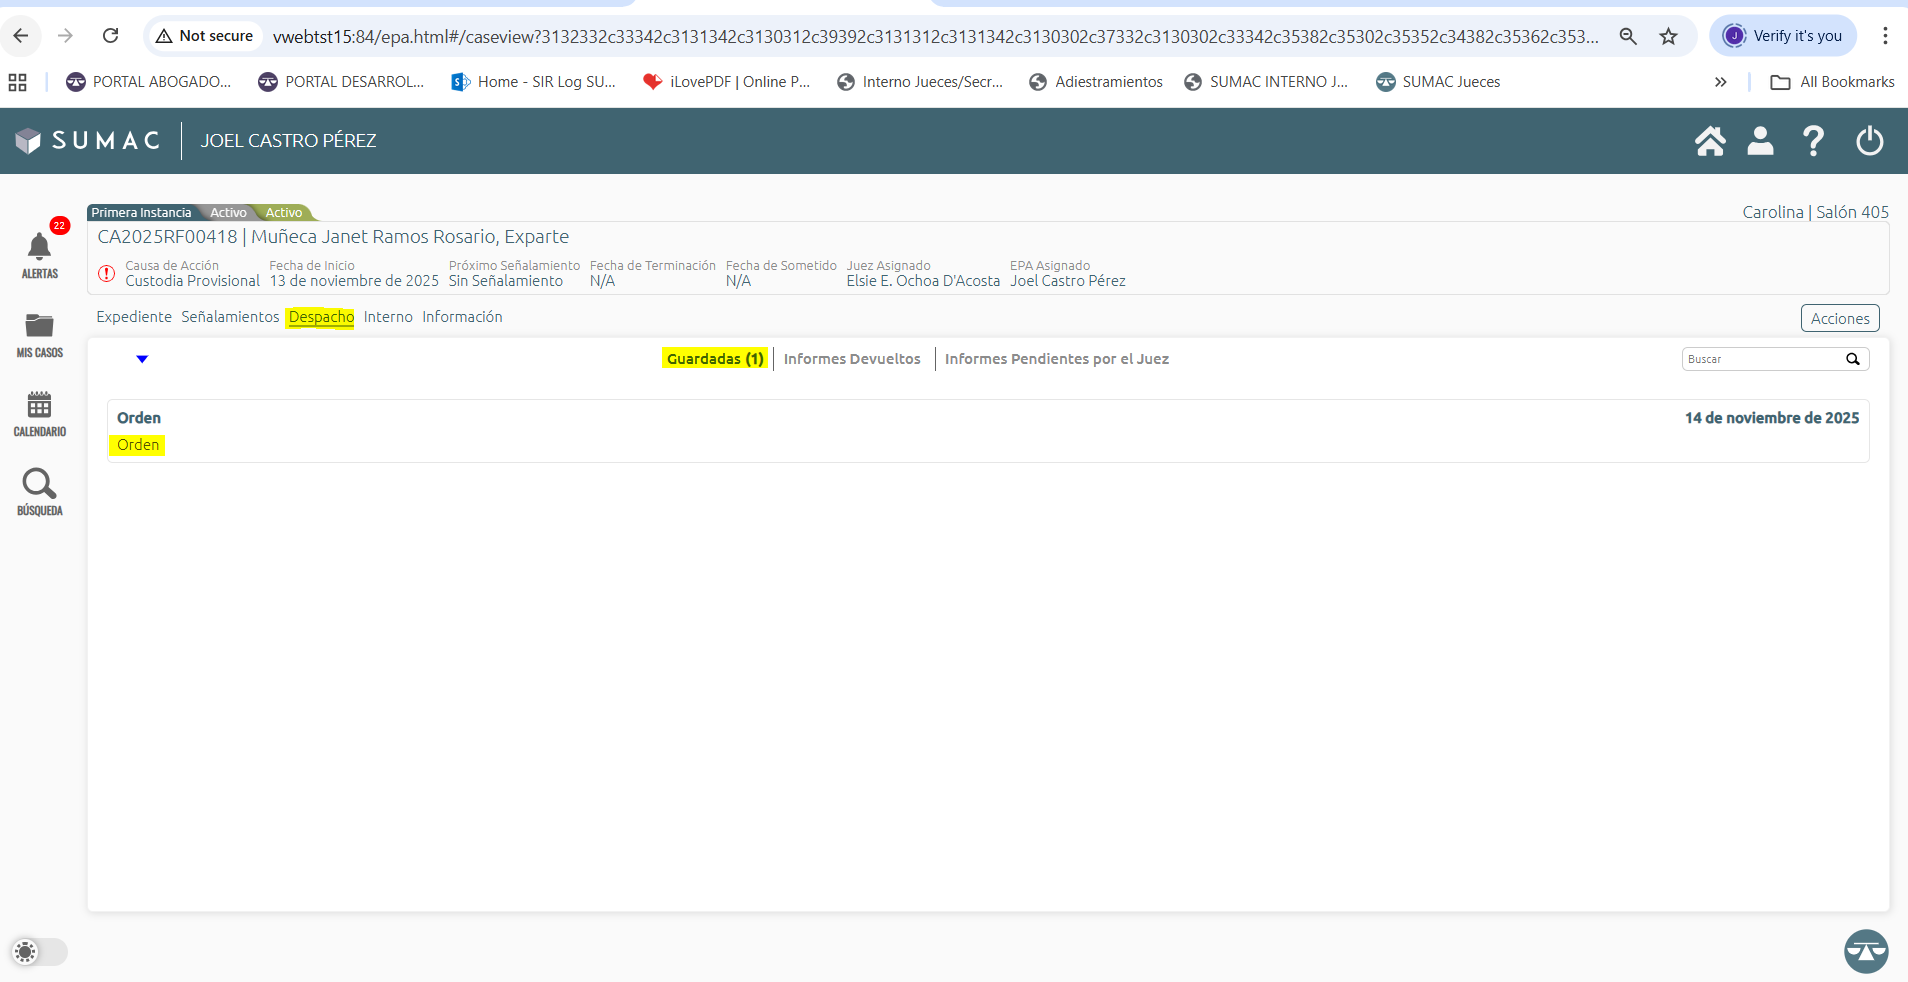Open the highlighted Orden link

[138, 445]
